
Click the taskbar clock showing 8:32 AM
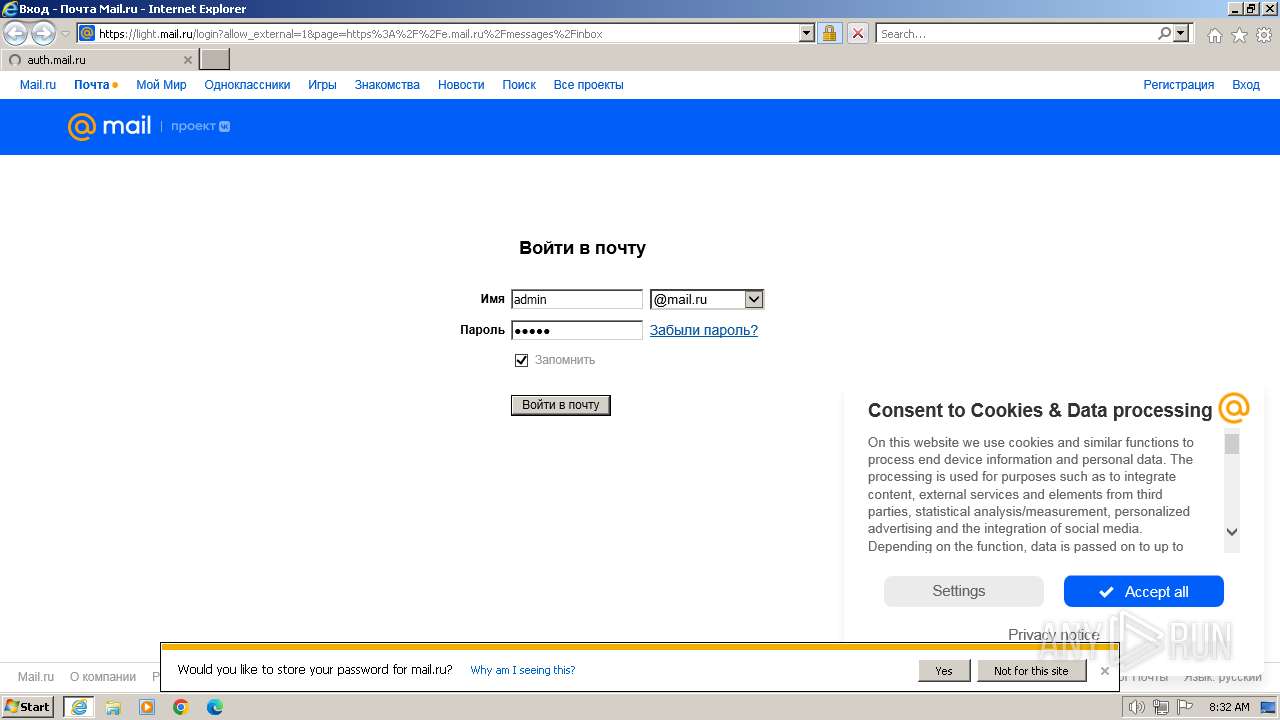coord(1229,707)
